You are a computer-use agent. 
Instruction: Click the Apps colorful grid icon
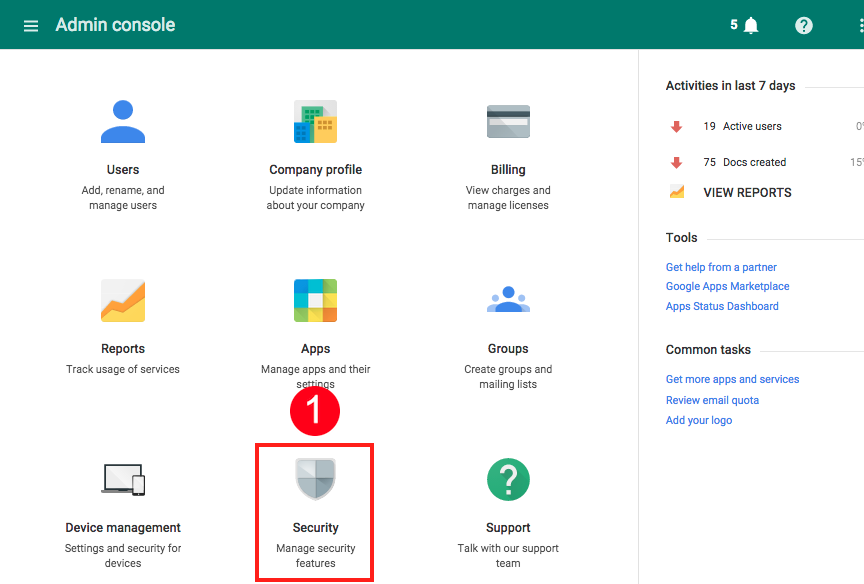tap(315, 300)
